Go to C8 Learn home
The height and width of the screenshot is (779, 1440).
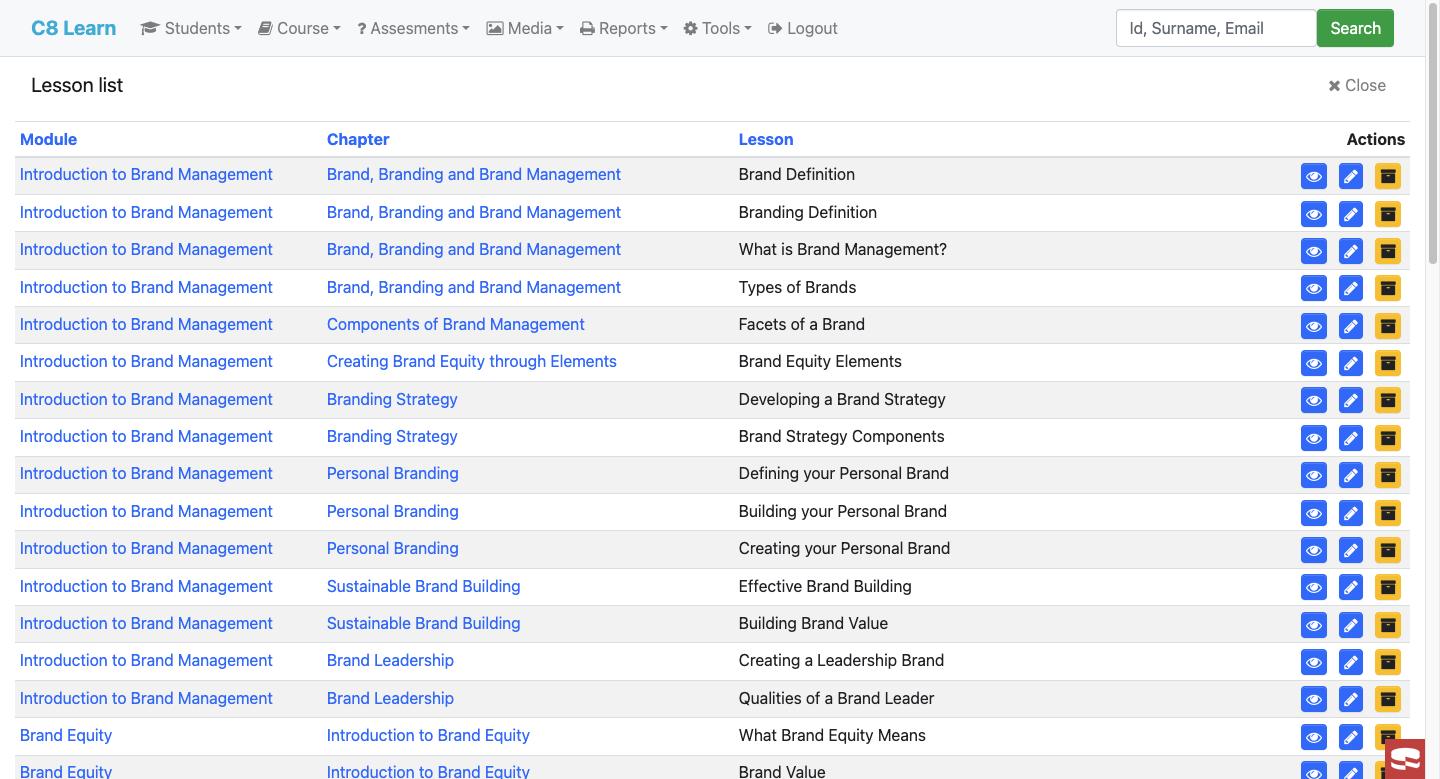click(73, 28)
